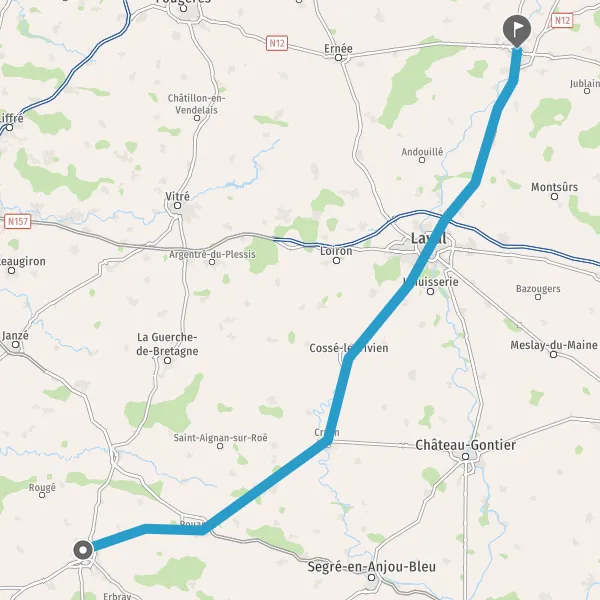Click the Château-Gontier town label
The height and width of the screenshot is (600, 600).
pyautogui.click(x=465, y=445)
